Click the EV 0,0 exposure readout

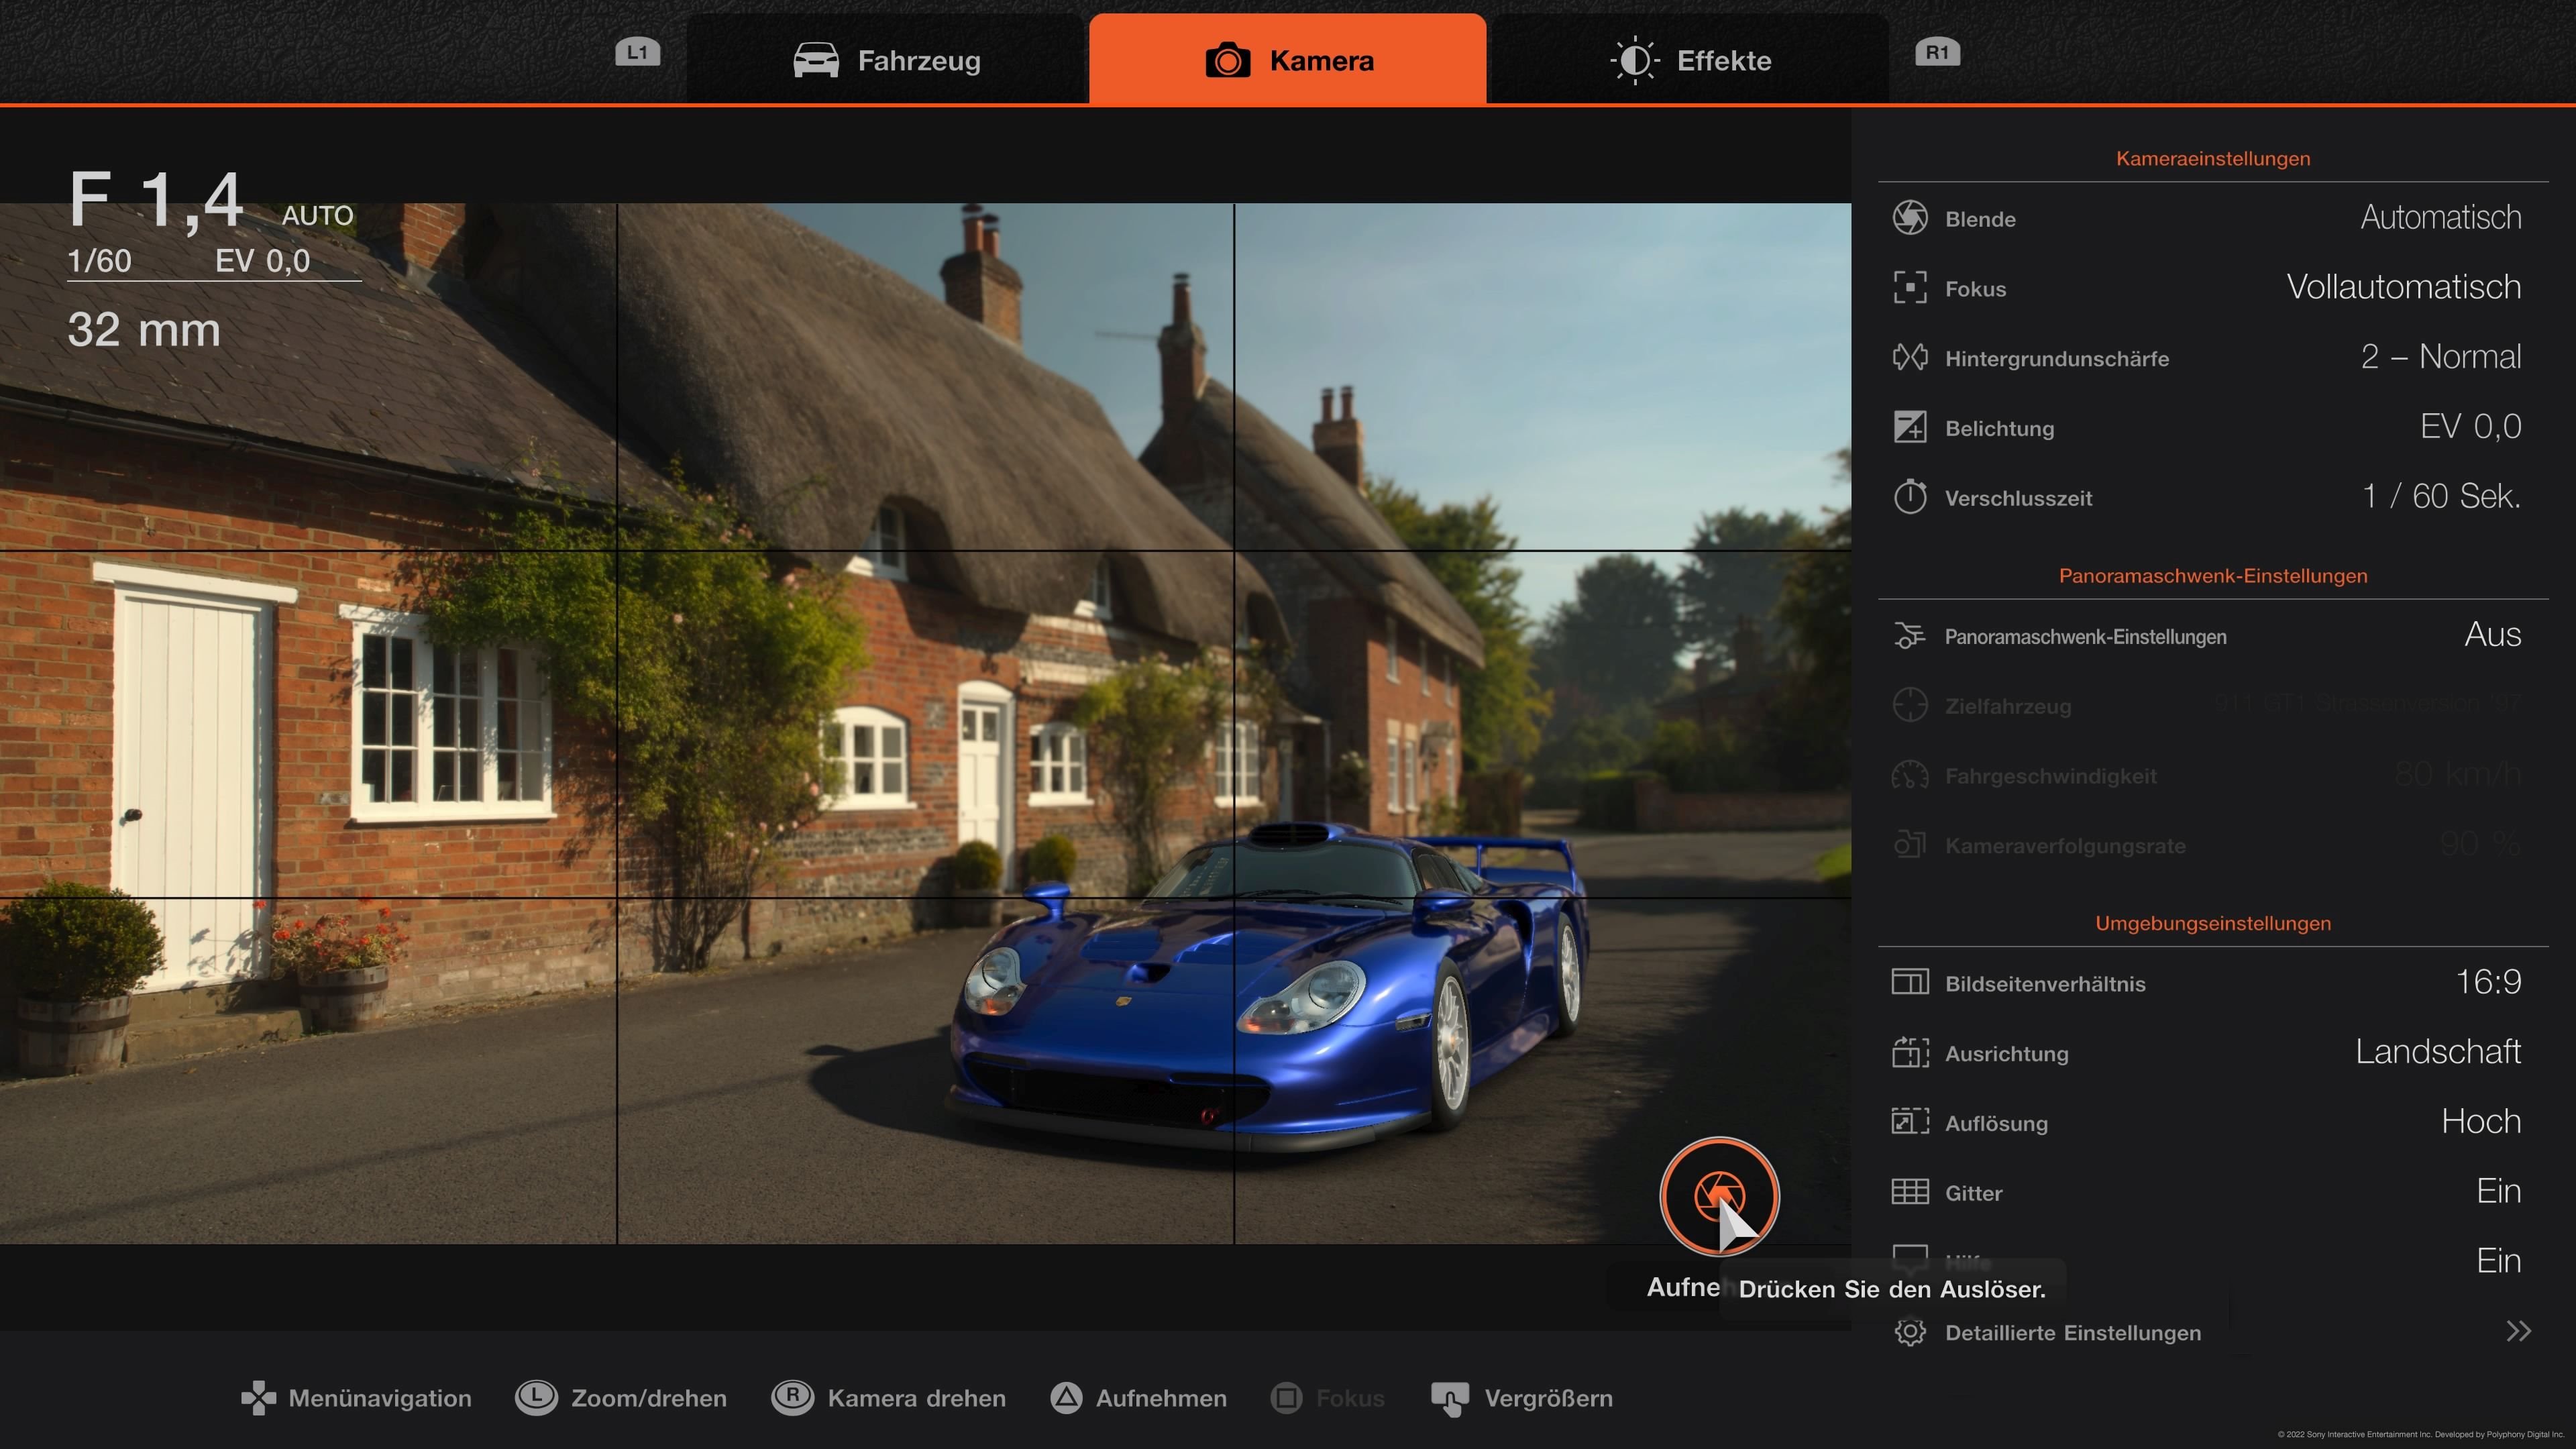click(263, 261)
